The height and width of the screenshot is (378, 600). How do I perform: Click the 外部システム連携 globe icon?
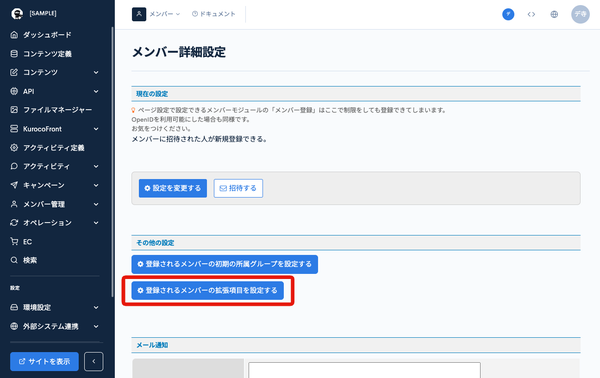point(14,326)
